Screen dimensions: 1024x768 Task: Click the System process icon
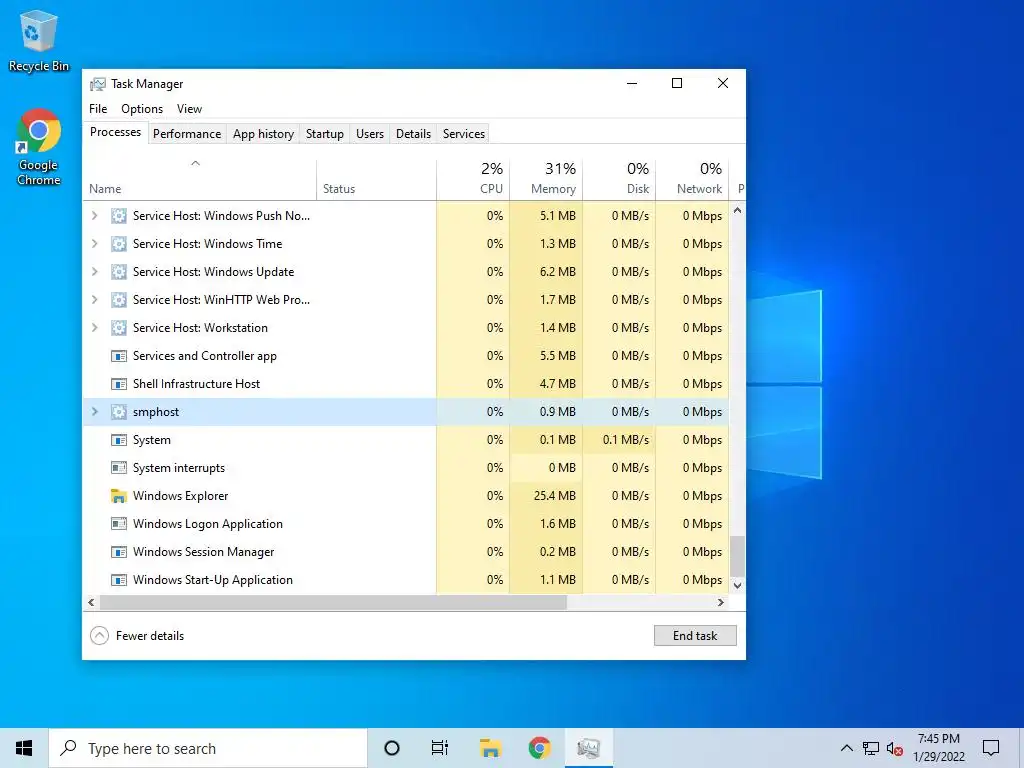point(119,440)
